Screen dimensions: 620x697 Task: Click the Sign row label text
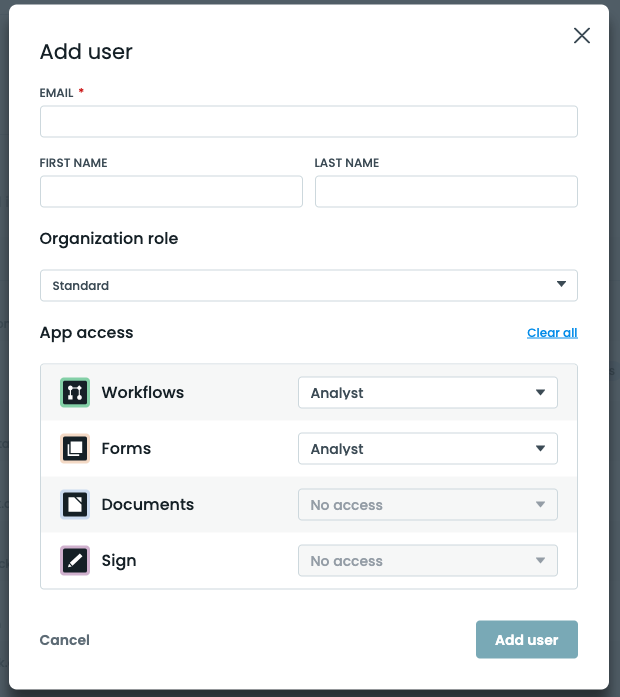(119, 560)
